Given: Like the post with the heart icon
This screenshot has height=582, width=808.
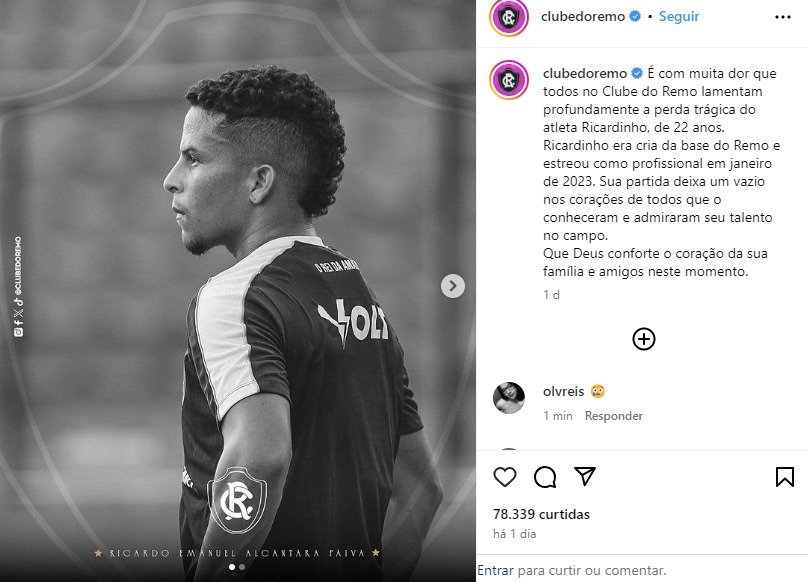Looking at the screenshot, I should point(504,477).
